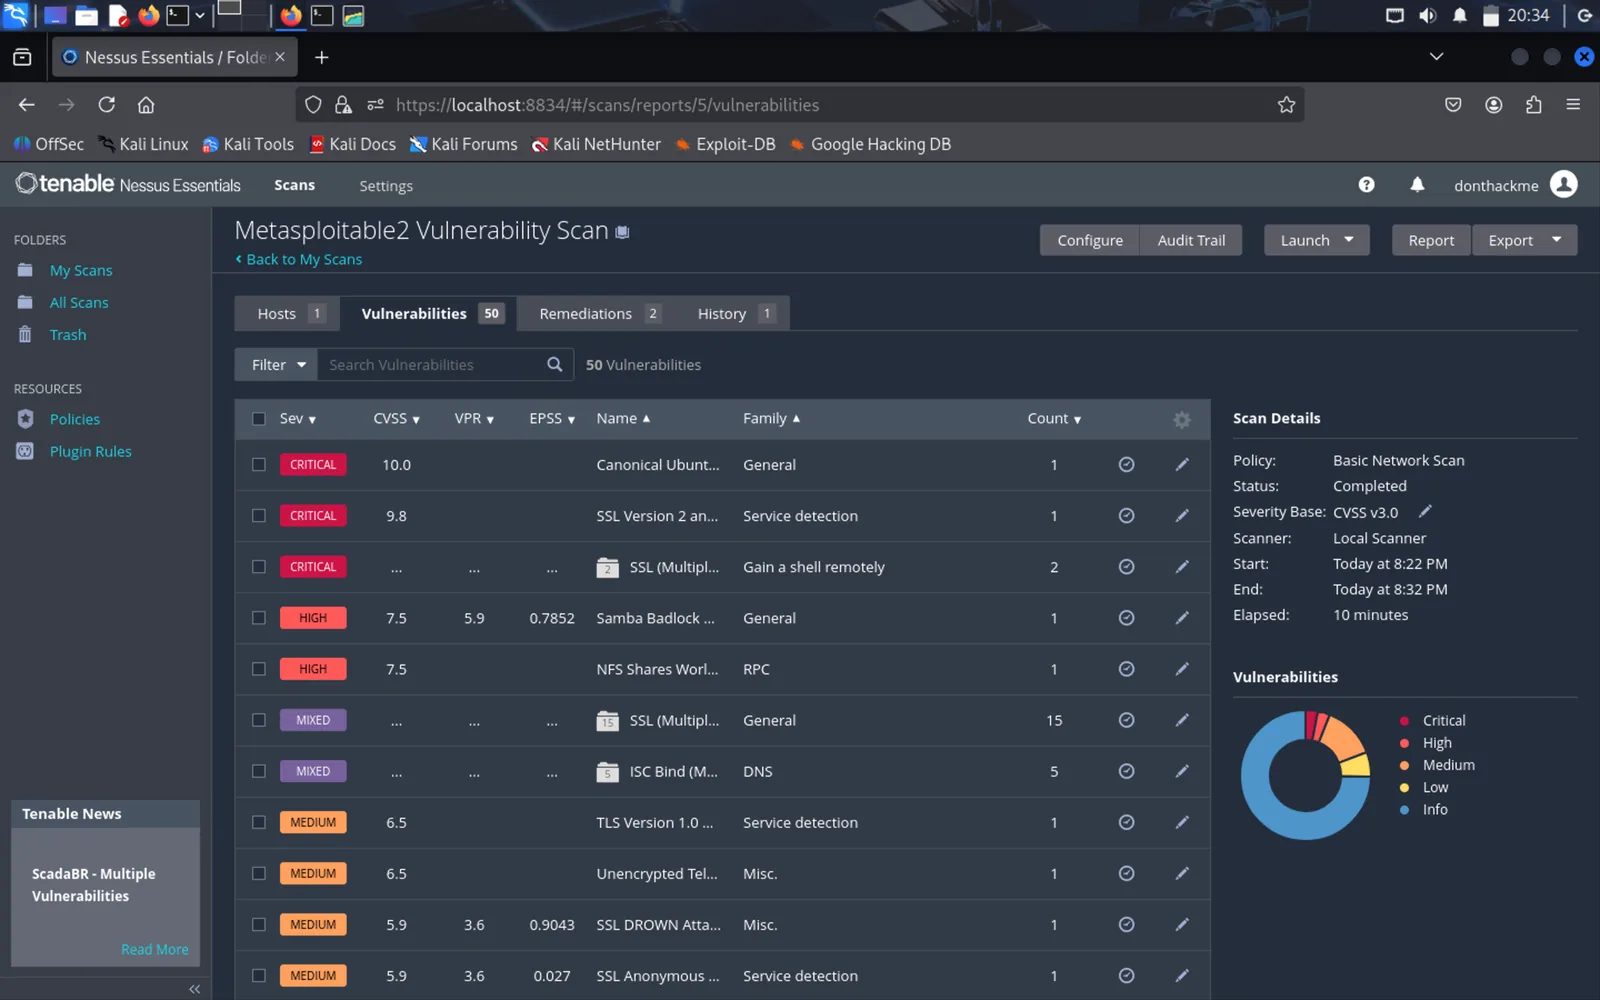Check the Canonical Ubuntu critical row checkbox
Screen dimensions: 1600x1000
[x=259, y=464]
